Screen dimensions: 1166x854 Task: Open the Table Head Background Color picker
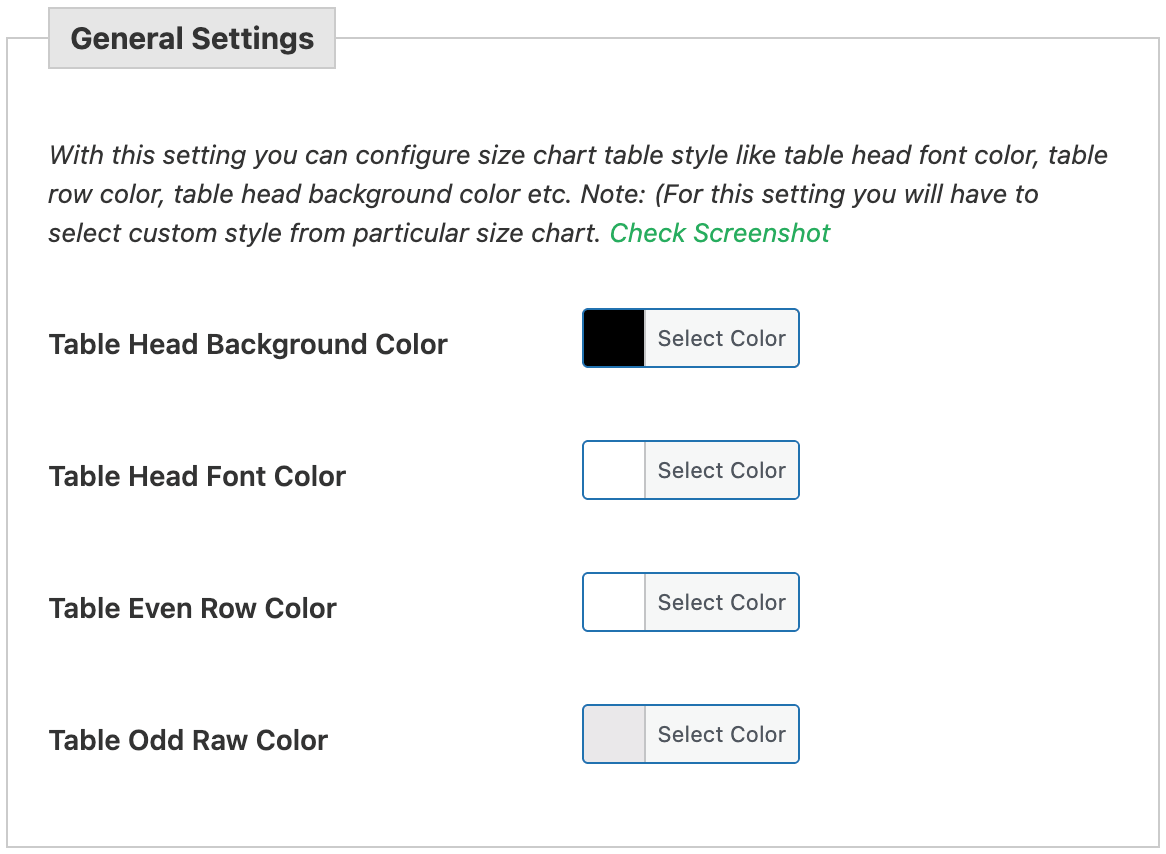(x=721, y=338)
